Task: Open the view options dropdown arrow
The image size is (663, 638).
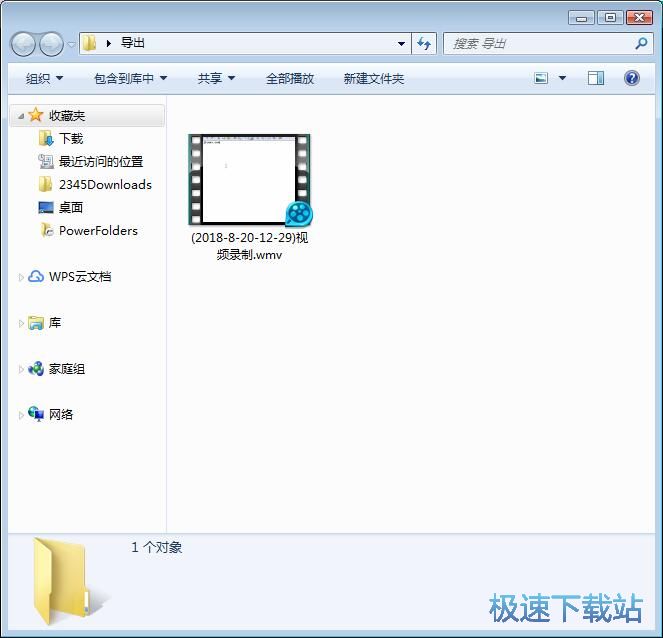Action: (x=562, y=78)
